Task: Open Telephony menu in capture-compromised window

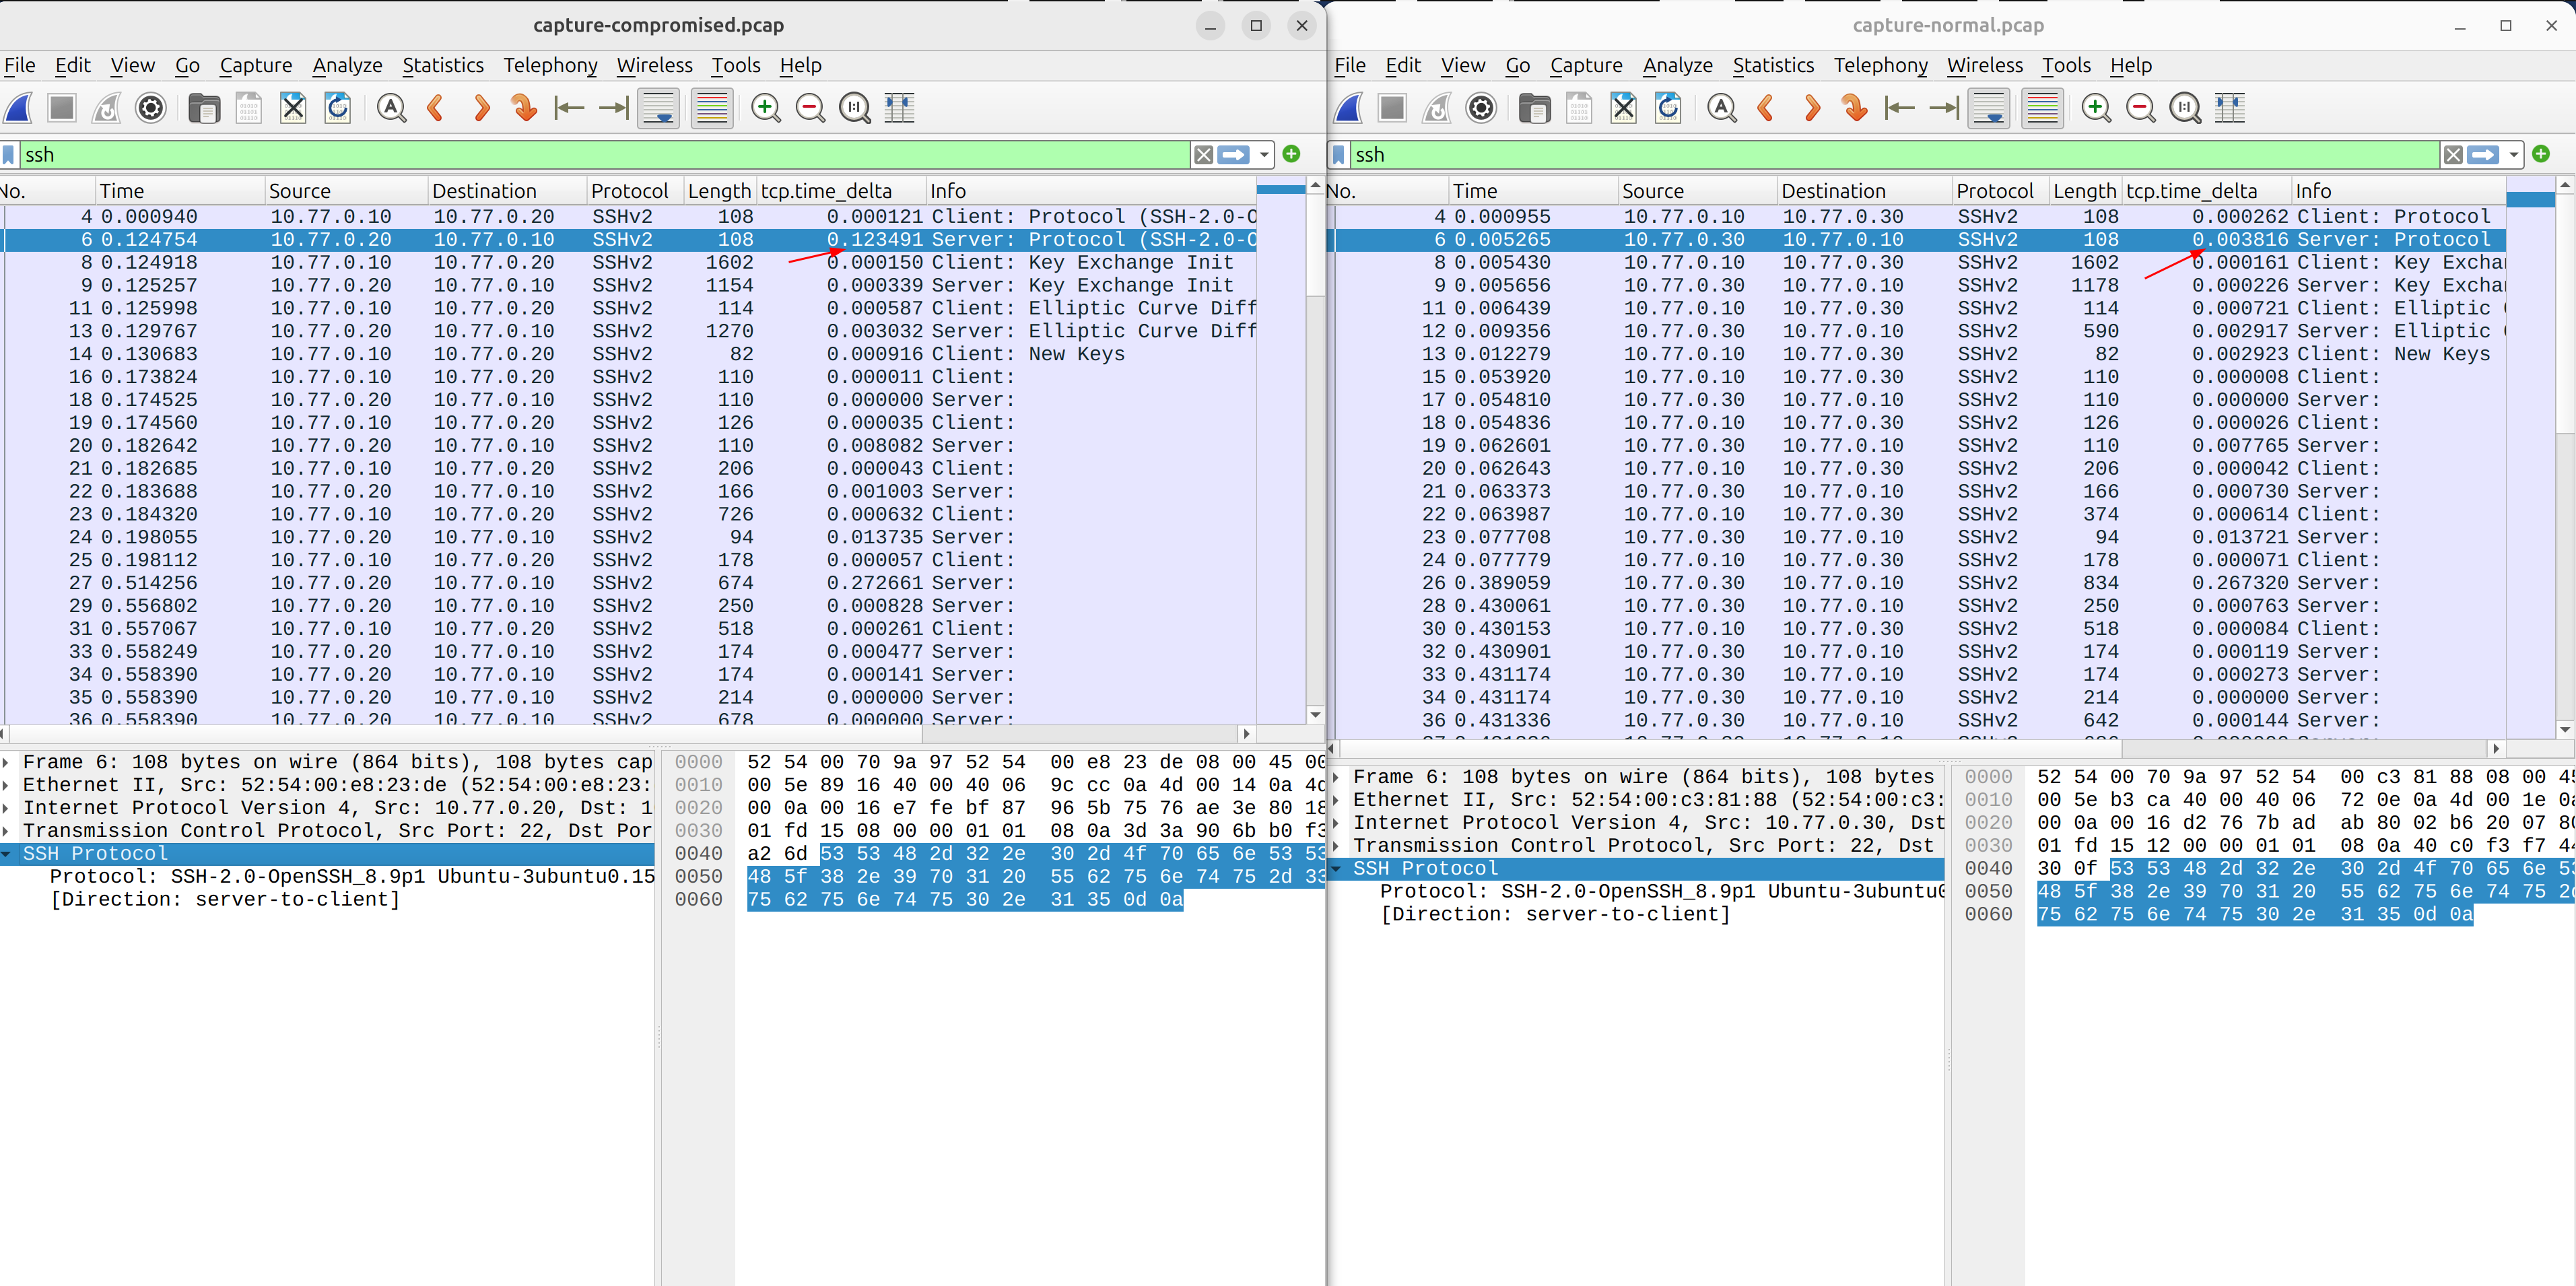Action: [x=550, y=66]
